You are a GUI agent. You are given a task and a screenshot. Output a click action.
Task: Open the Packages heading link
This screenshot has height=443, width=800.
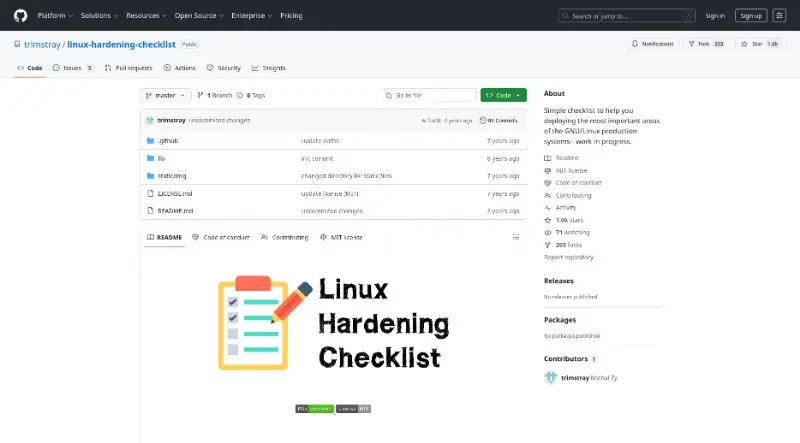560,320
